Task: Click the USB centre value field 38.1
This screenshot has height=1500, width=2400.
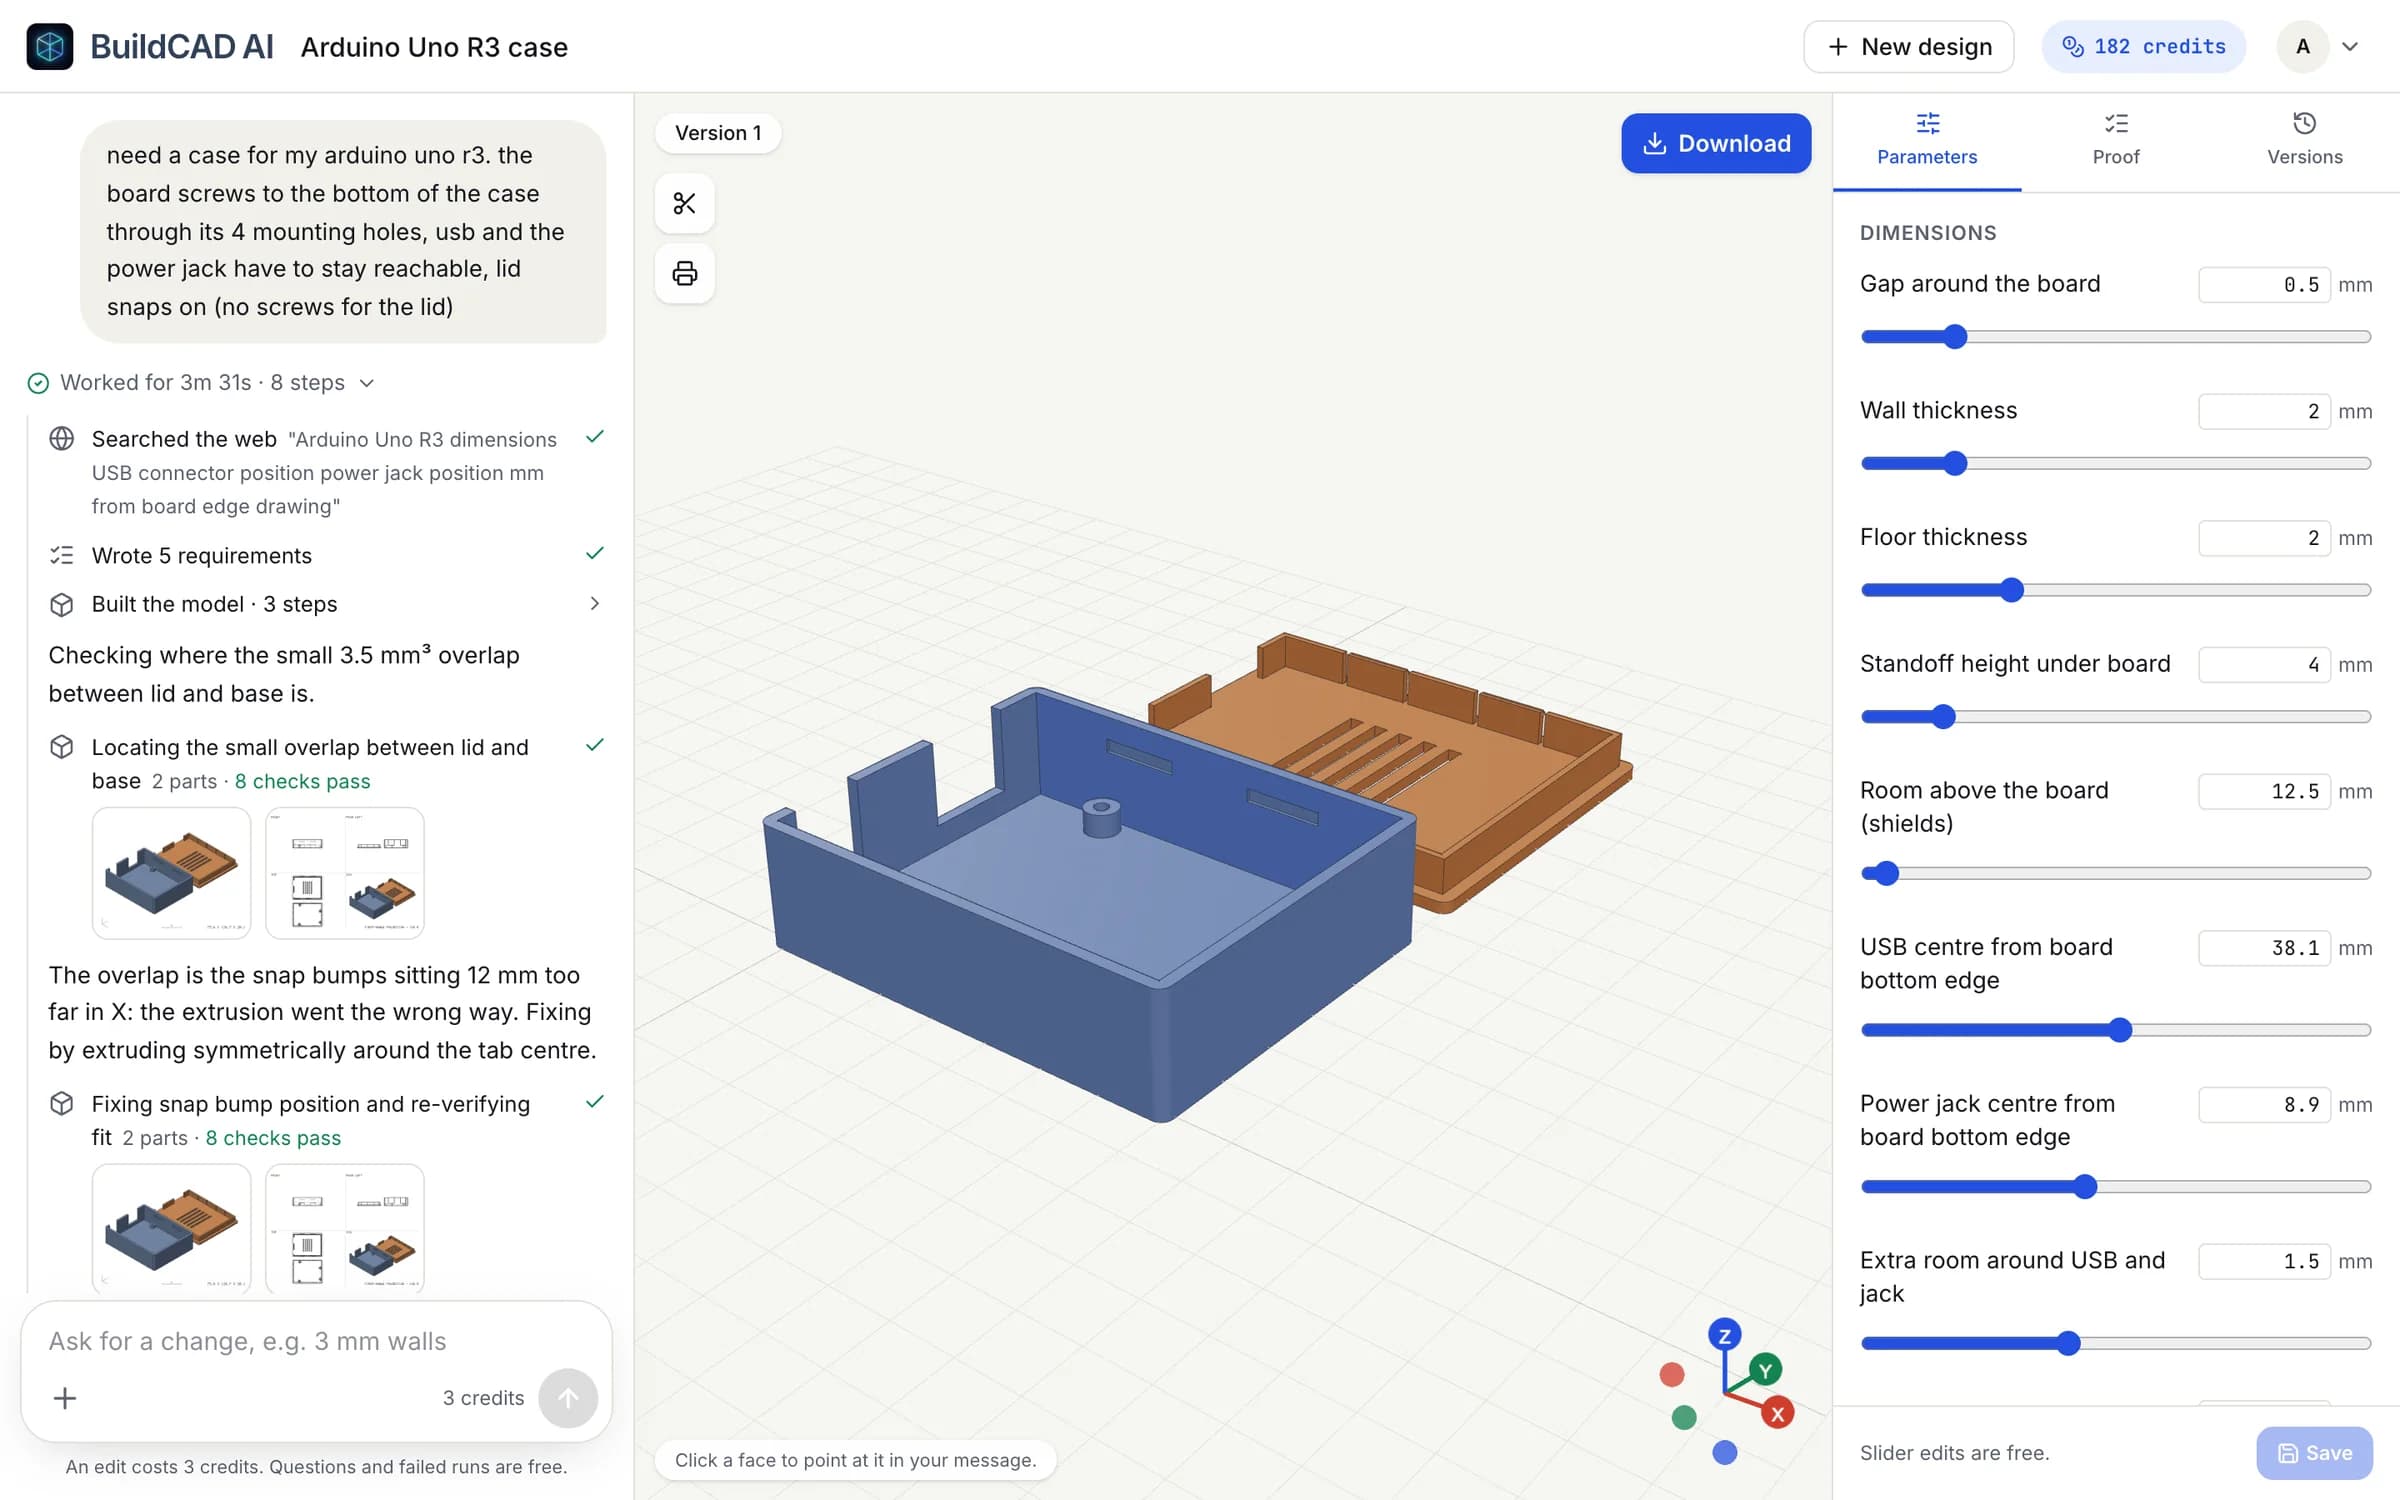Action: click(2264, 947)
